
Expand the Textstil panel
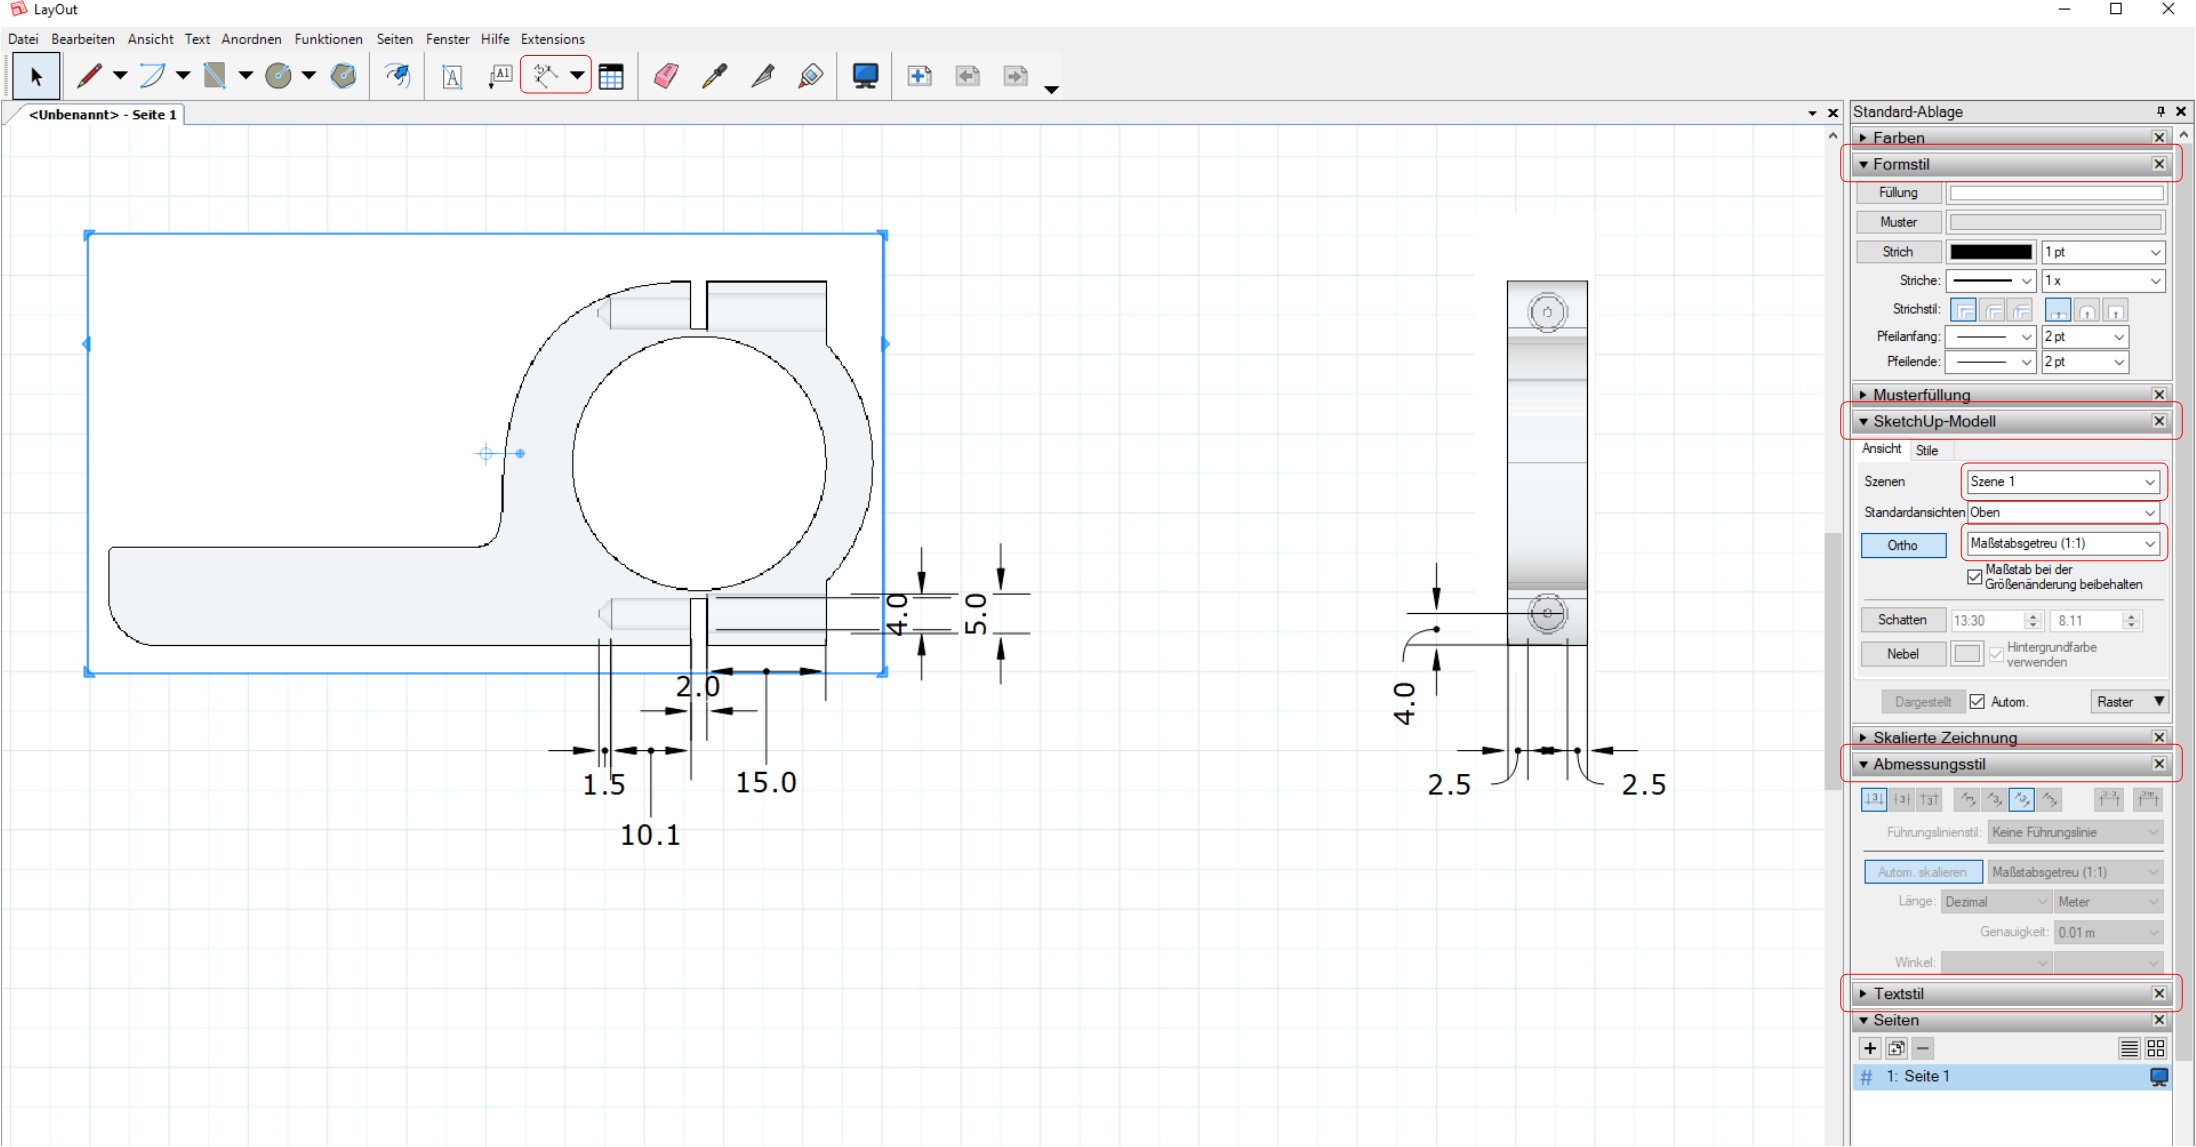click(x=1898, y=994)
